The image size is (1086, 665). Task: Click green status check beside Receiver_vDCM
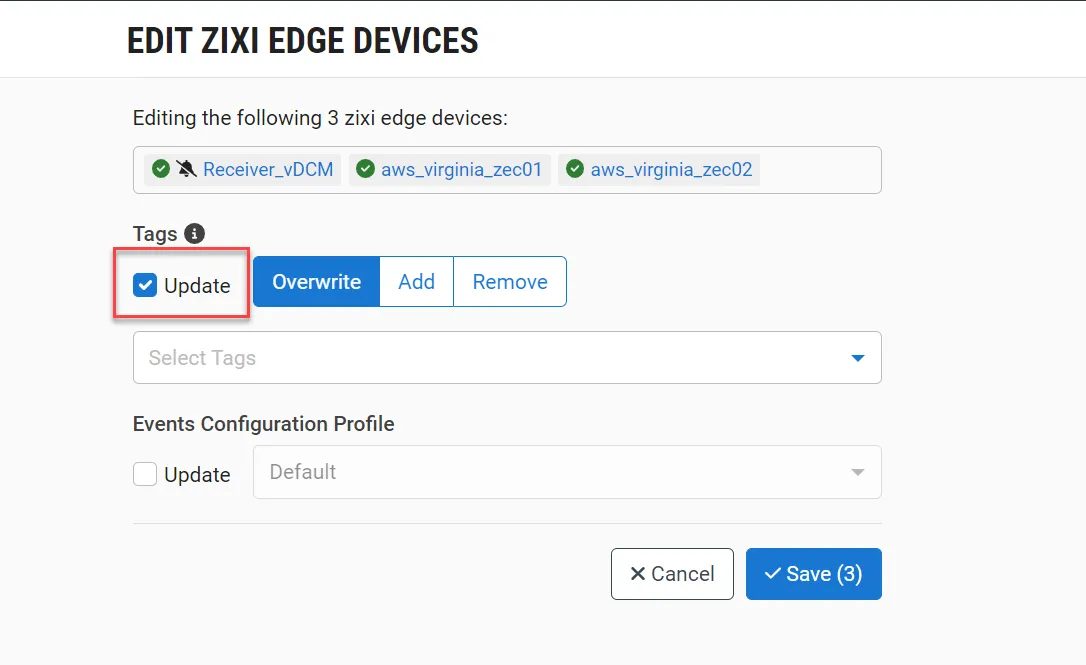[161, 168]
